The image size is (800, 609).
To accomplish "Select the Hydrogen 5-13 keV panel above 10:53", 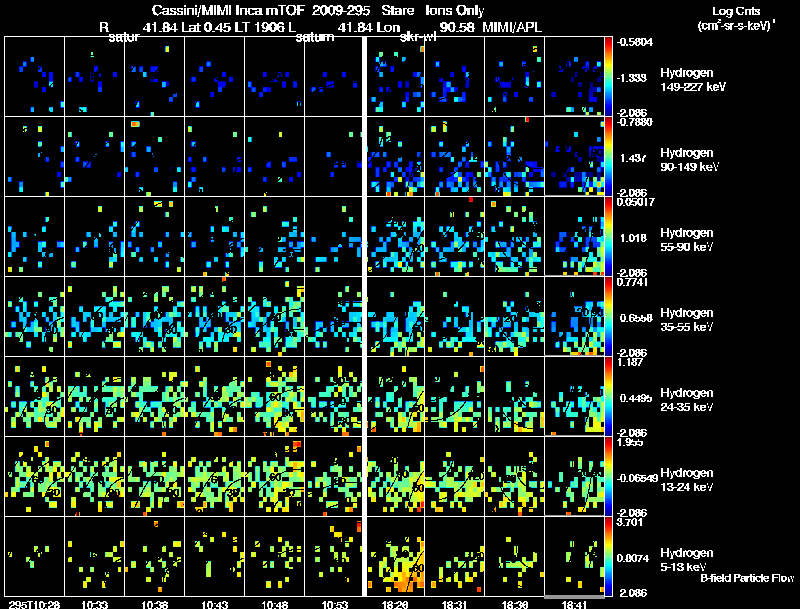I will point(334,556).
